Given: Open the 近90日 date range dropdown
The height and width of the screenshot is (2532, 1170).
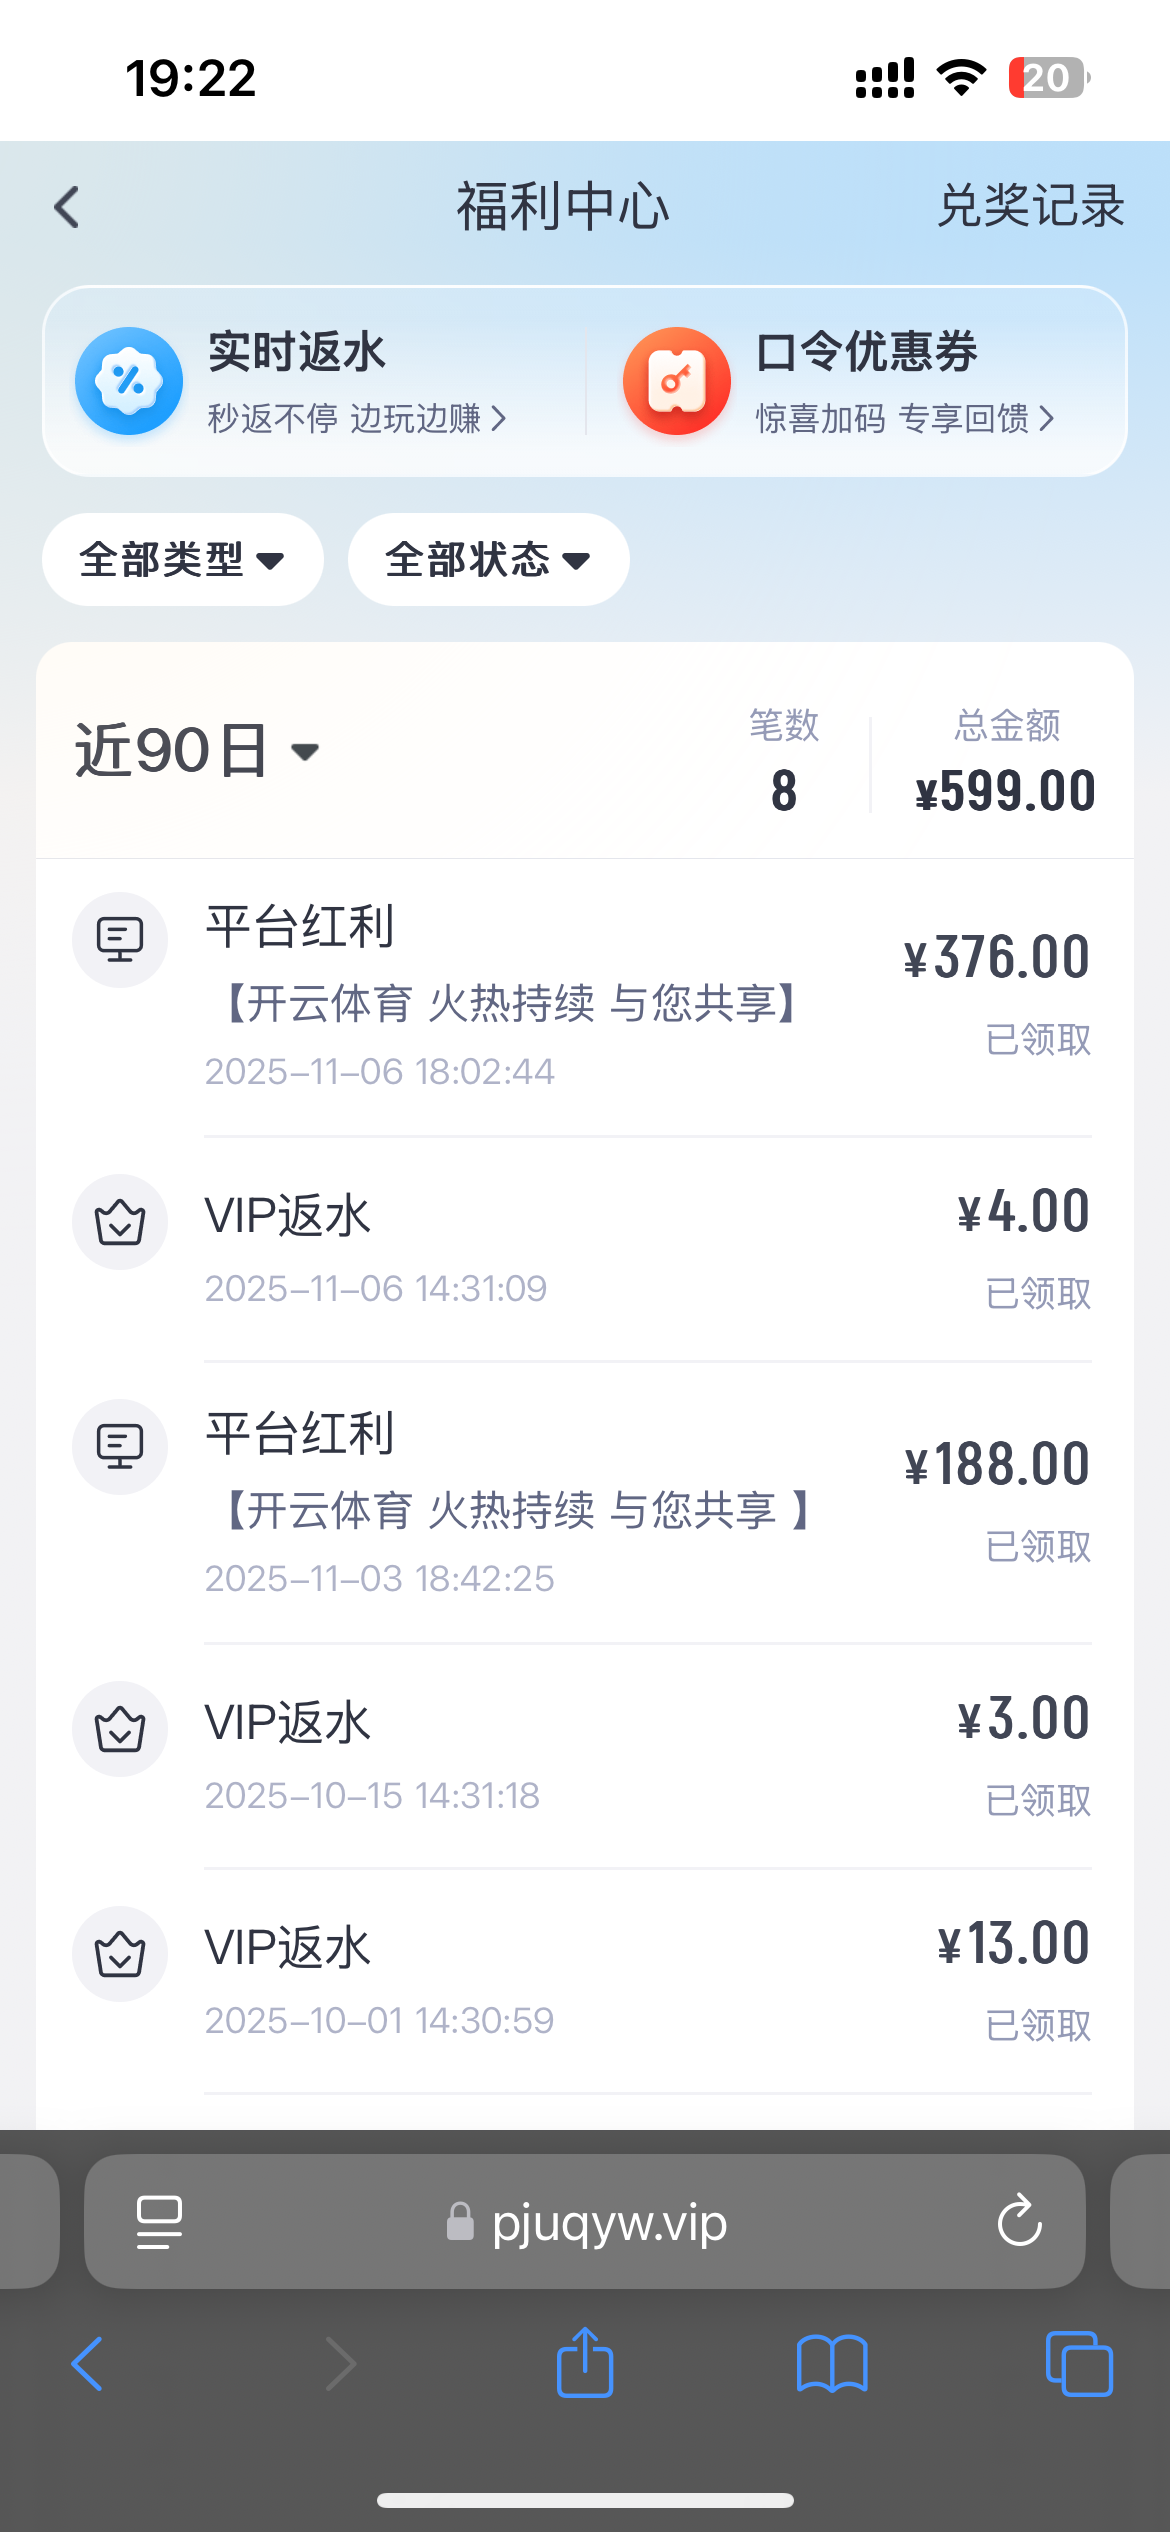Looking at the screenshot, I should coord(197,751).
